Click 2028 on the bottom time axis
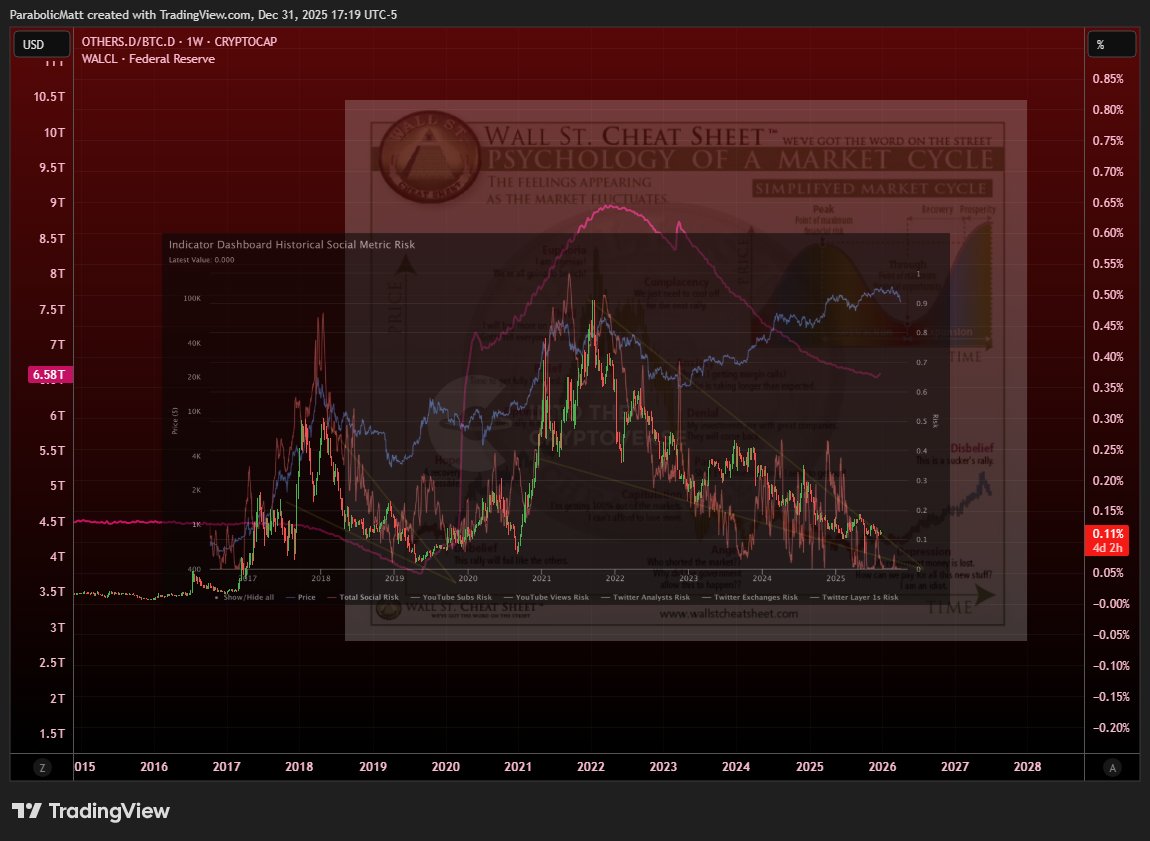 coord(1028,767)
